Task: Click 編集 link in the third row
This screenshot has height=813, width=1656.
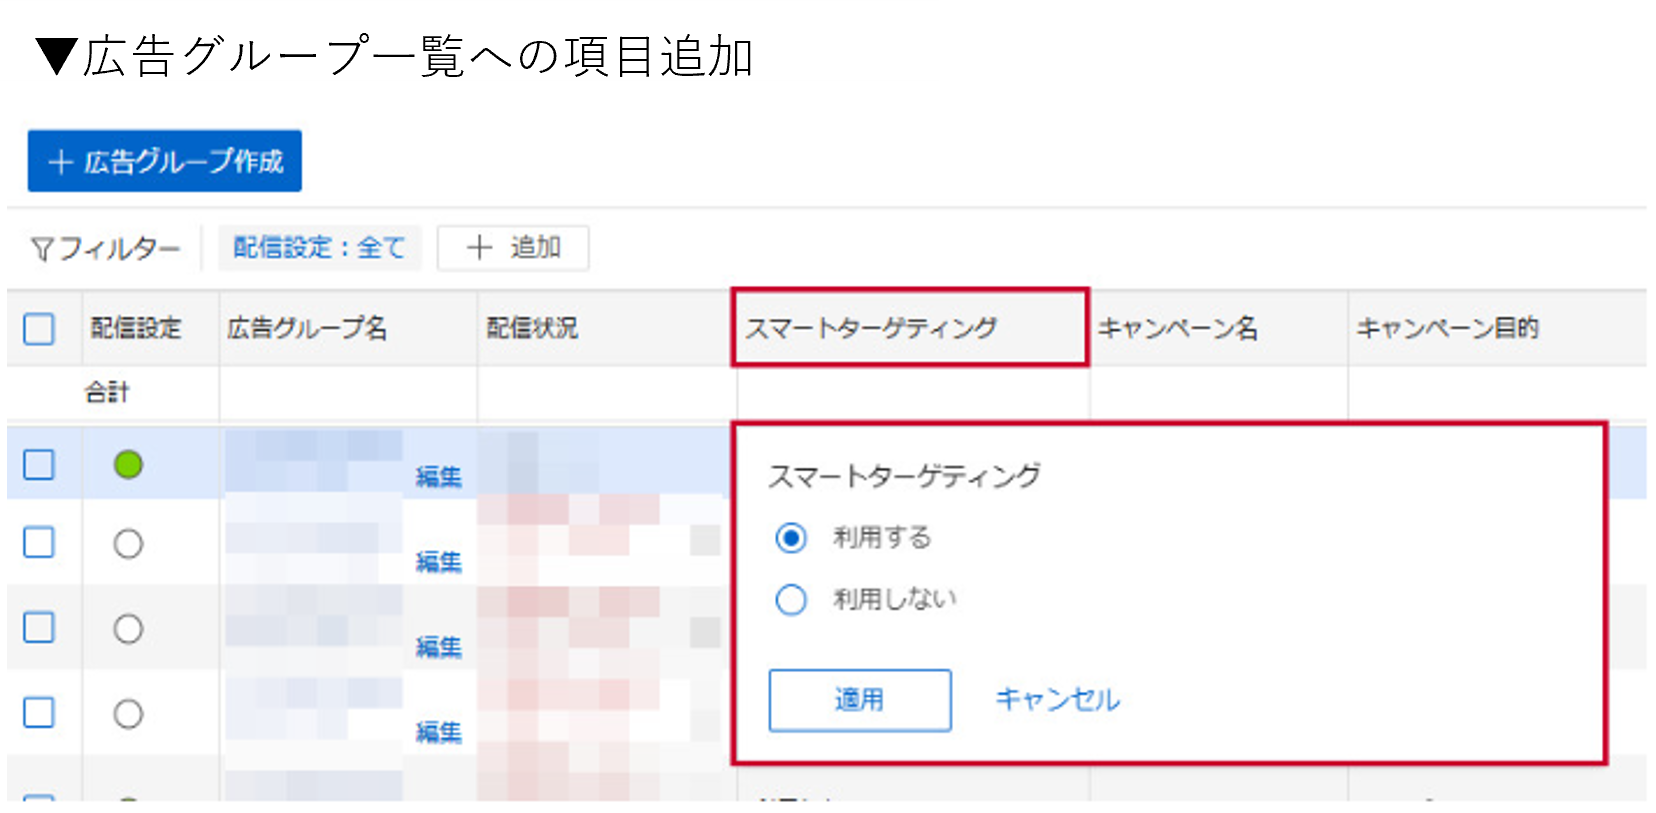Action: click(x=439, y=647)
